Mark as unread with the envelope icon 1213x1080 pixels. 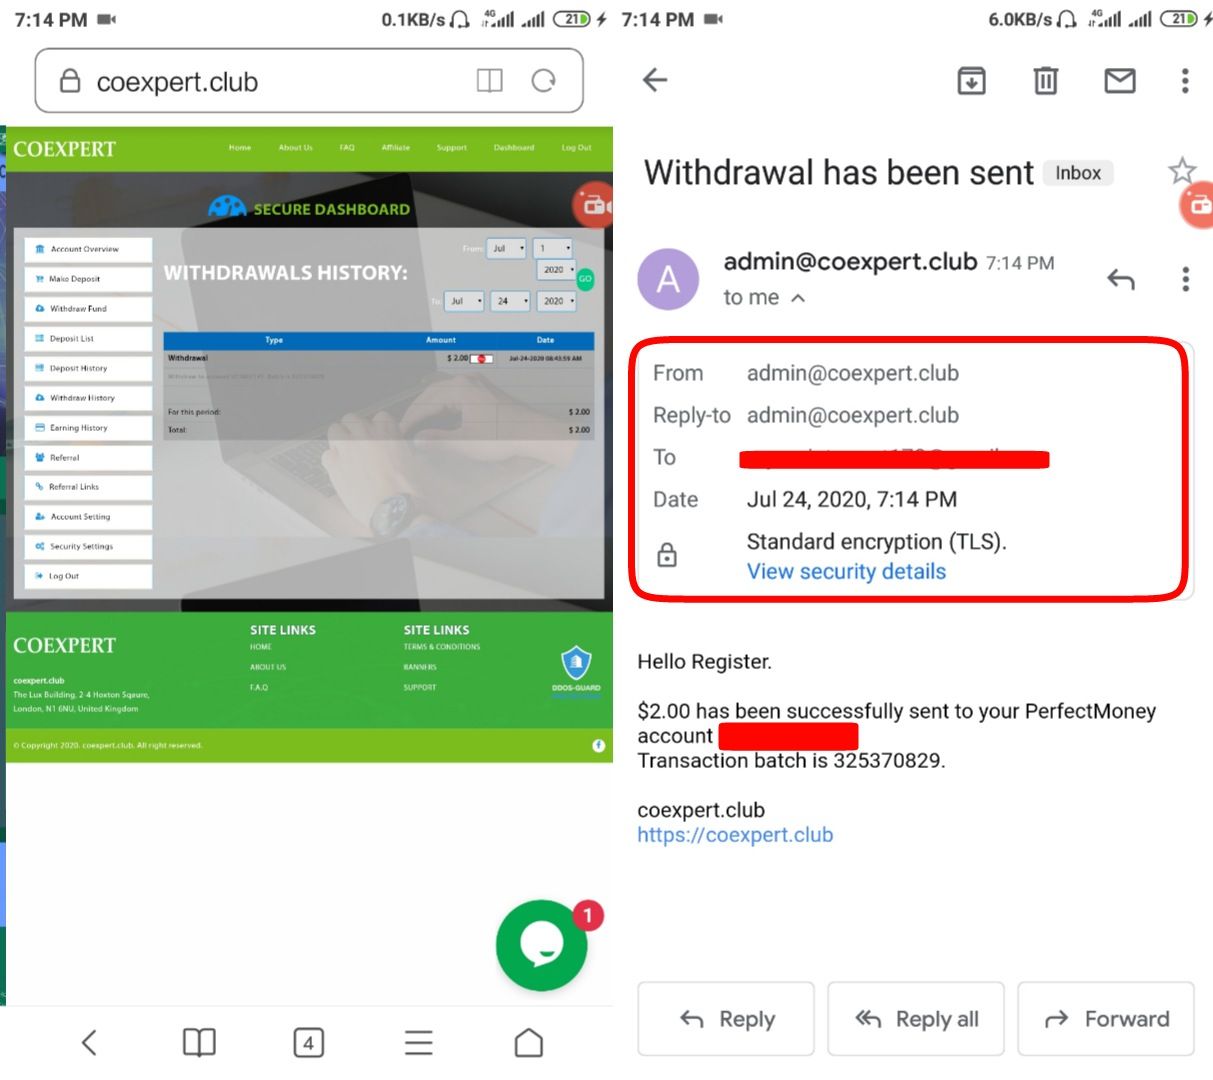coord(1119,80)
